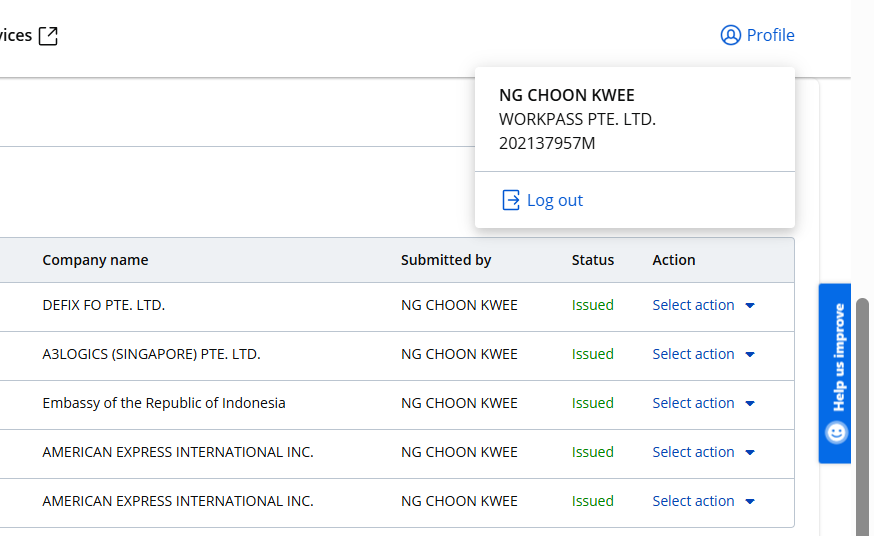Click the smiley face feedback icon
Viewport: 874px width, 536px height.
coord(836,432)
